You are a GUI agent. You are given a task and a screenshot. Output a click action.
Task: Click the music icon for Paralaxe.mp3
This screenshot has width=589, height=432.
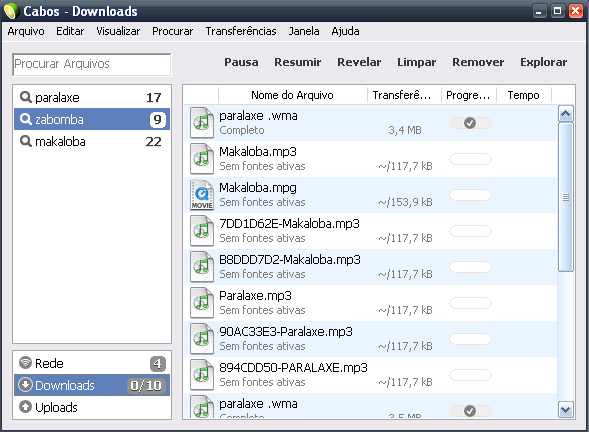202,303
